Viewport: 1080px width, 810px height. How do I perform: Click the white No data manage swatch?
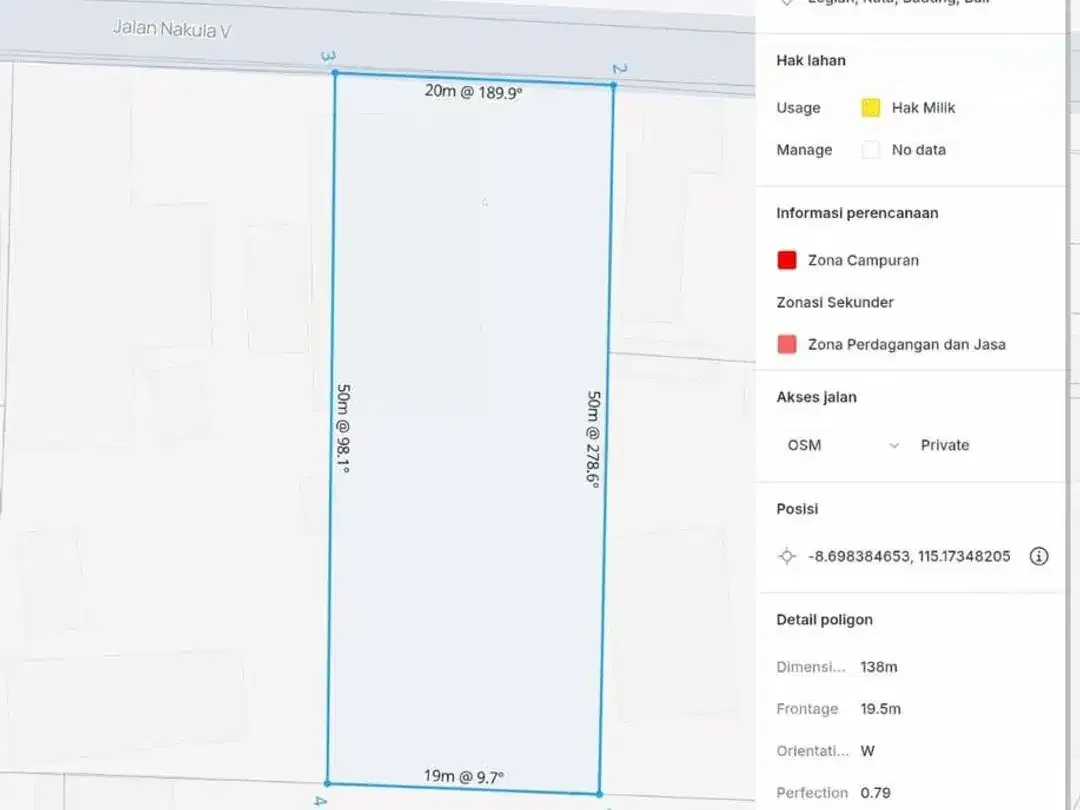pyautogui.click(x=871, y=149)
